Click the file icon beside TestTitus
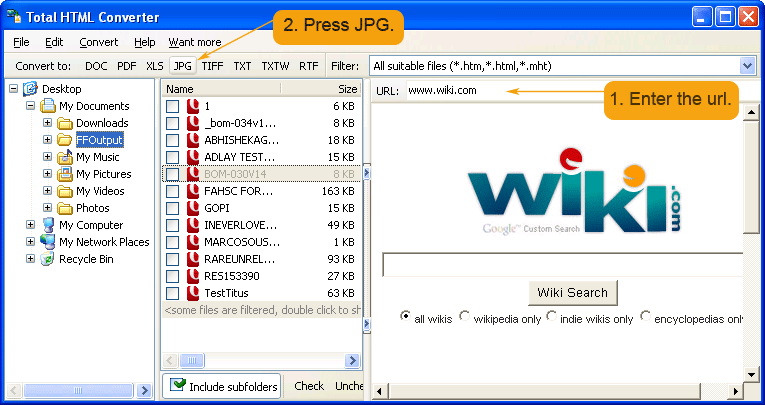 (x=193, y=293)
